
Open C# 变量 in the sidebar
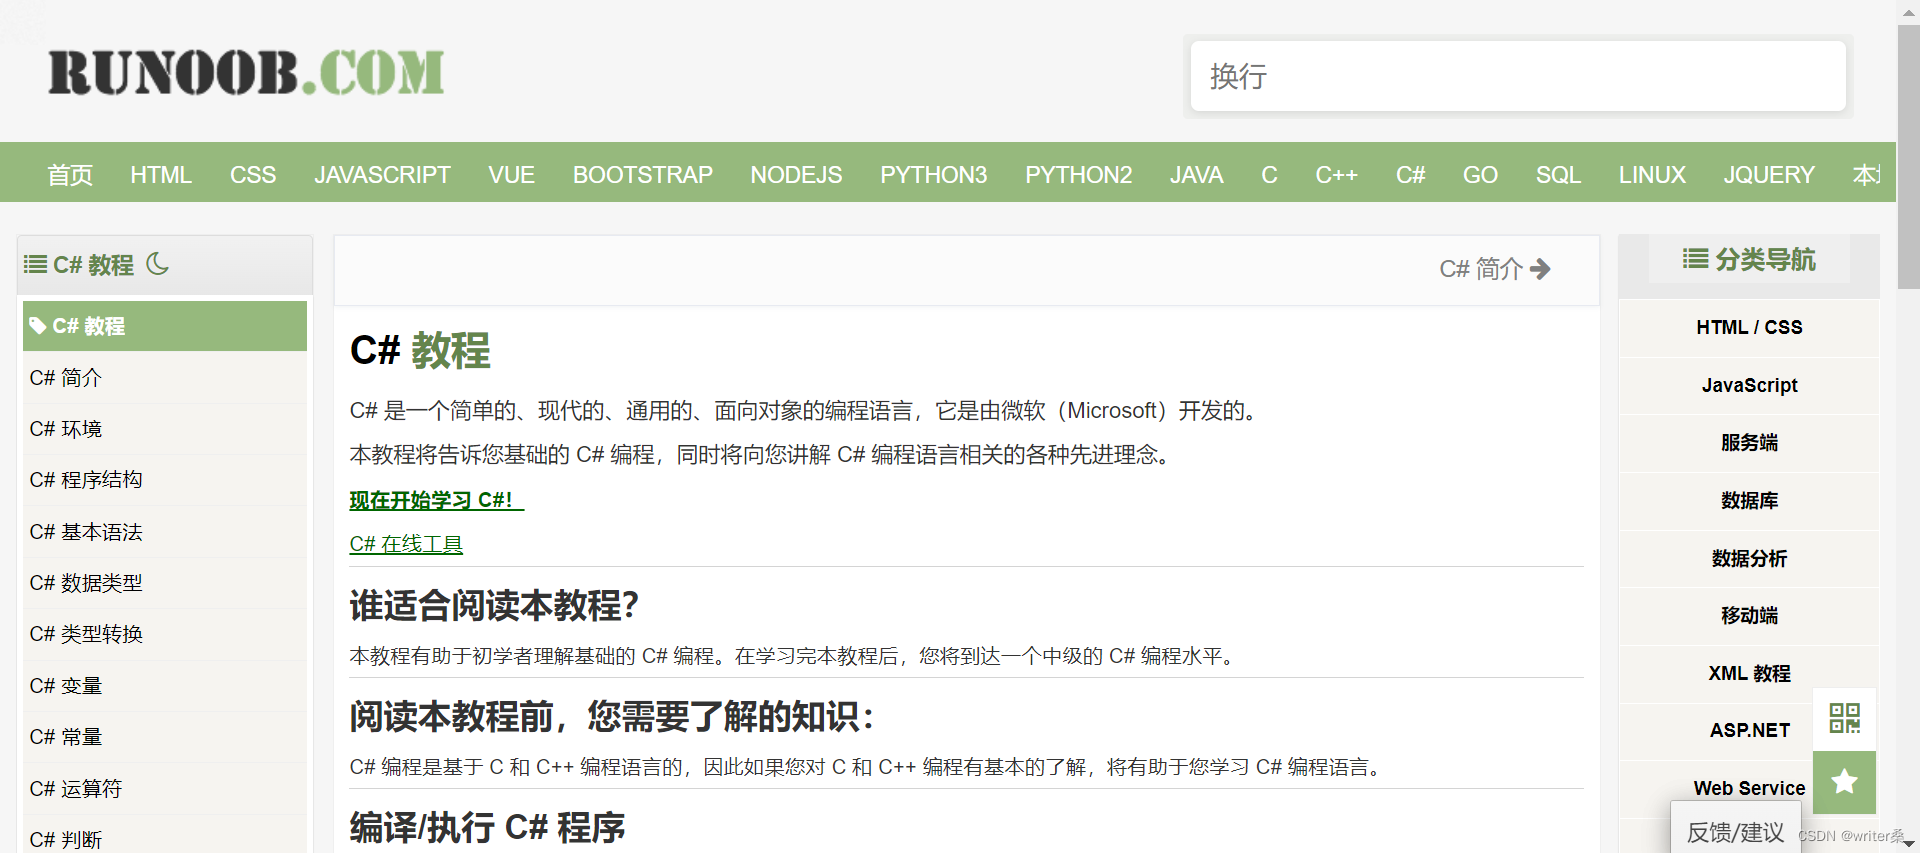165,686
